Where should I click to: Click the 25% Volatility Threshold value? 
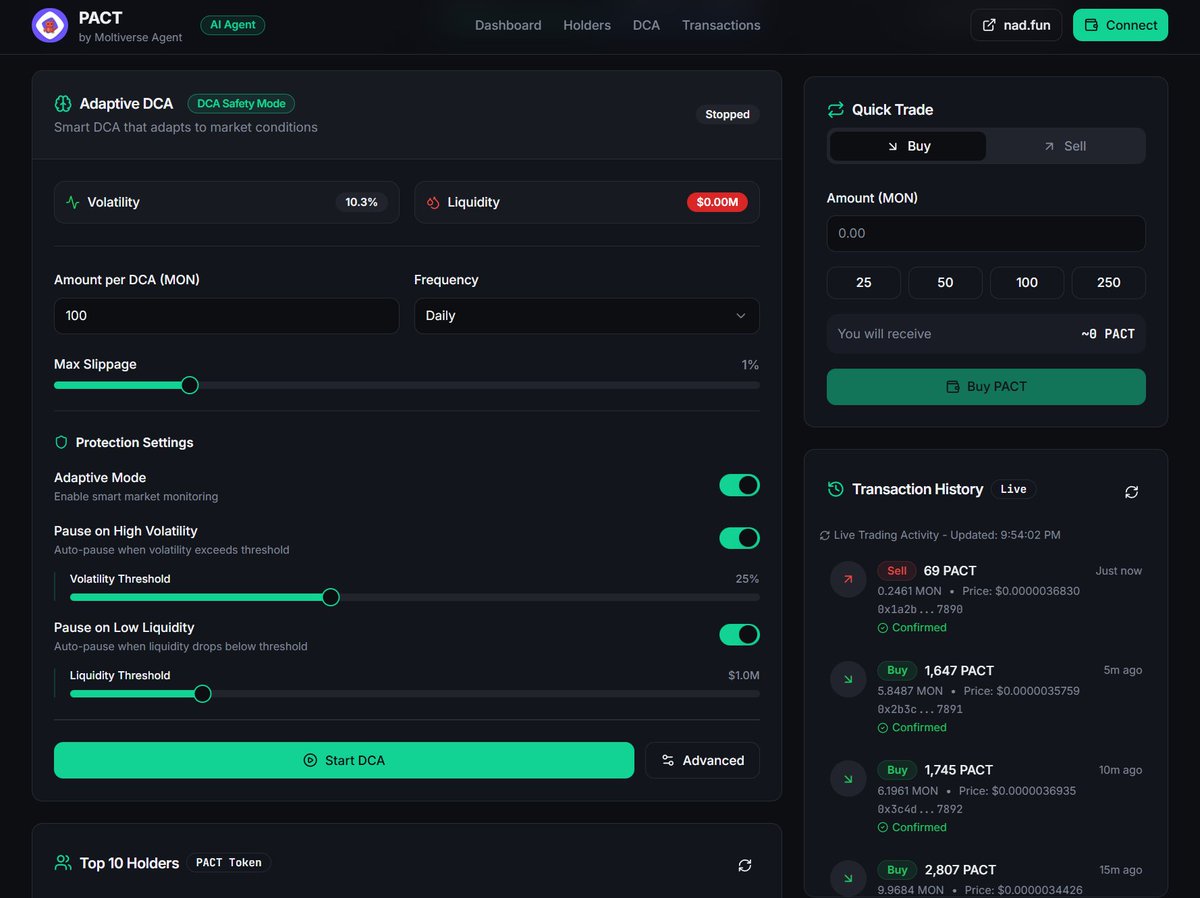point(747,579)
